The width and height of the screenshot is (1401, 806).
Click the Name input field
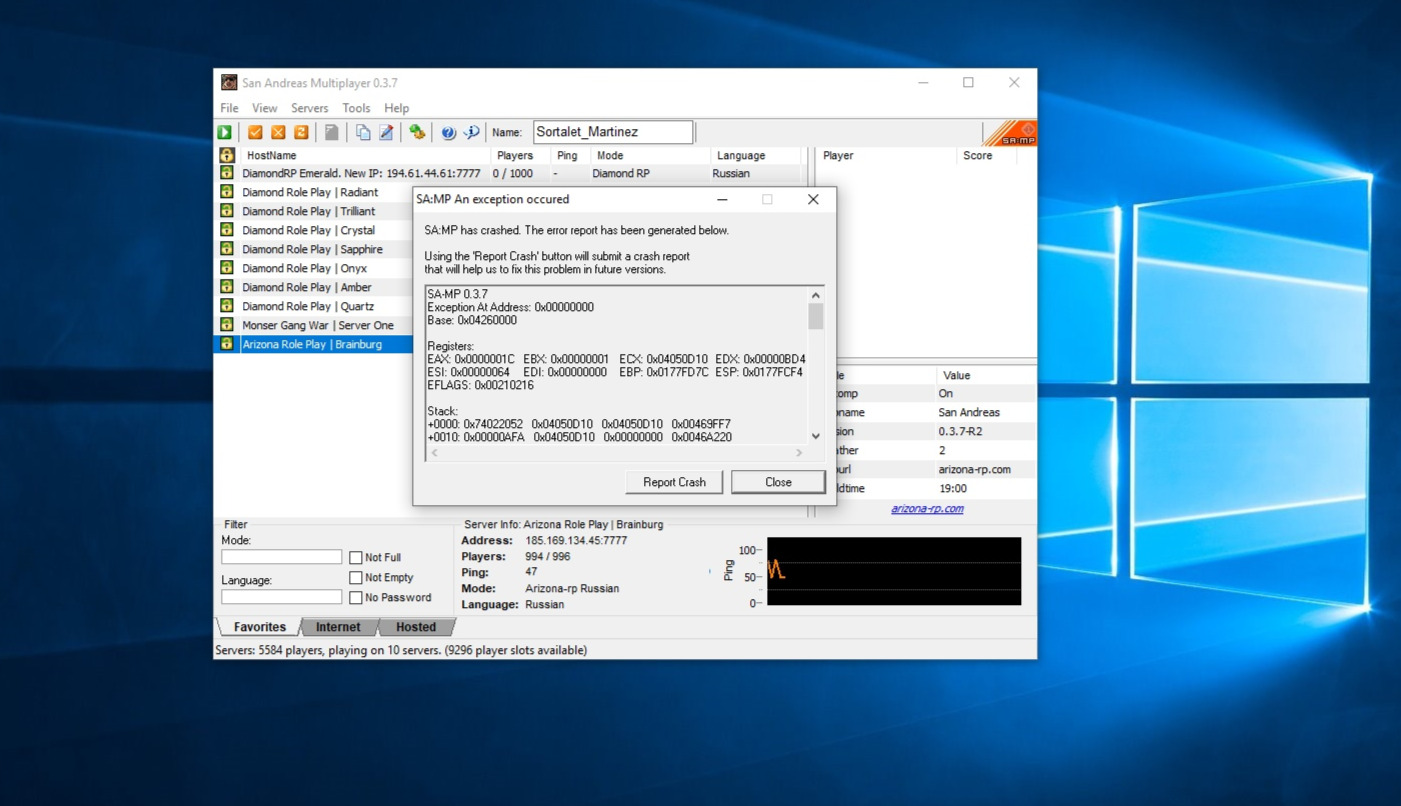612,132
